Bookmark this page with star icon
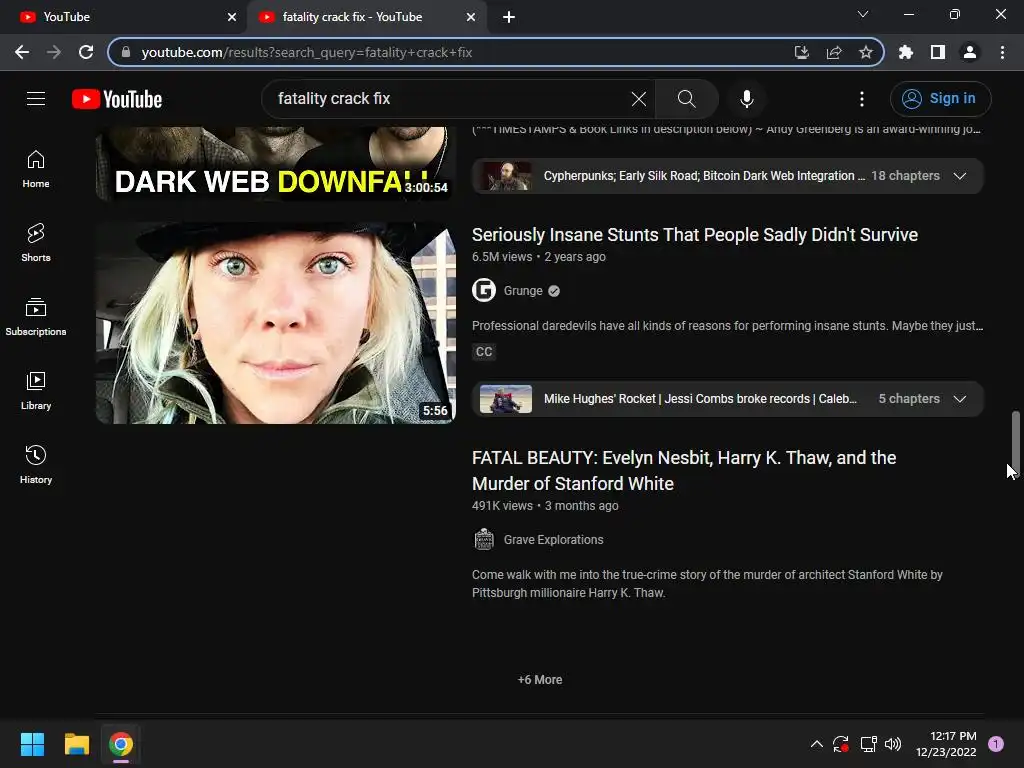This screenshot has height=768, width=1024. coord(866,52)
